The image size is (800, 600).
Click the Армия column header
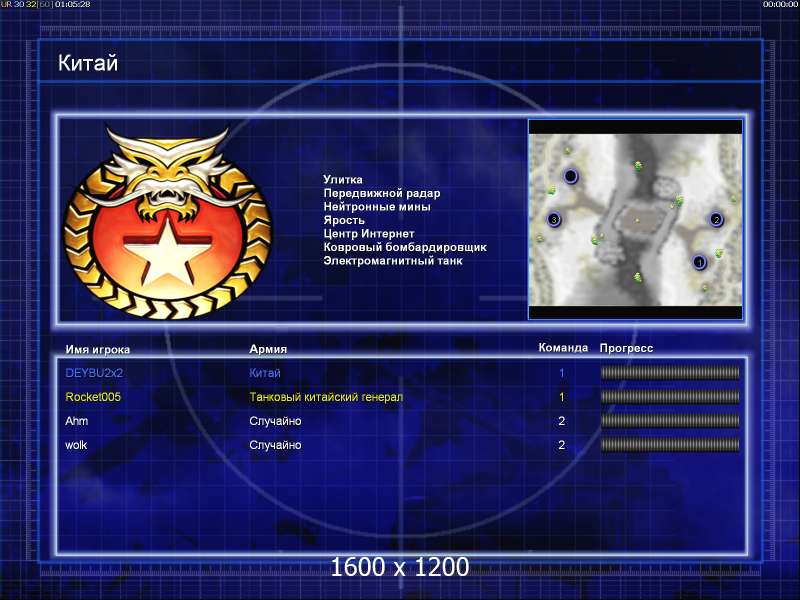coord(268,349)
